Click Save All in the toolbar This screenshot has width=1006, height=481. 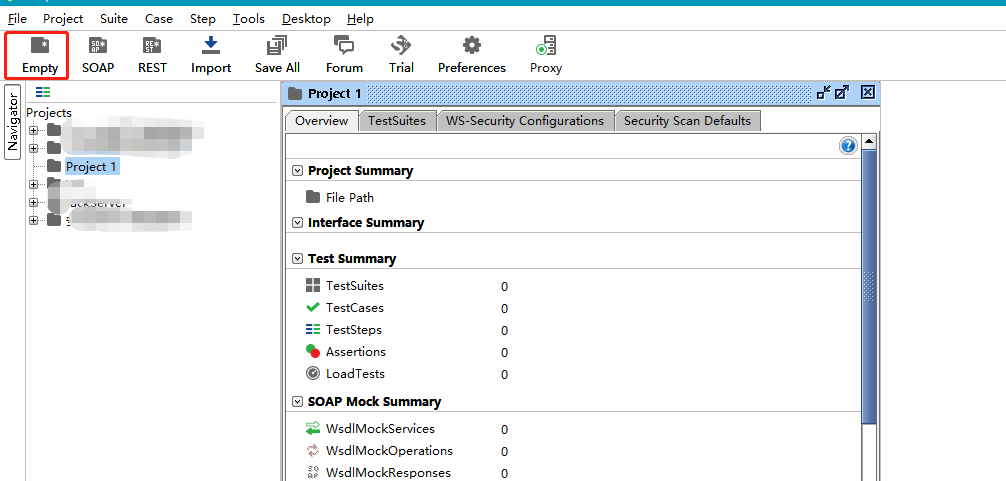click(277, 55)
